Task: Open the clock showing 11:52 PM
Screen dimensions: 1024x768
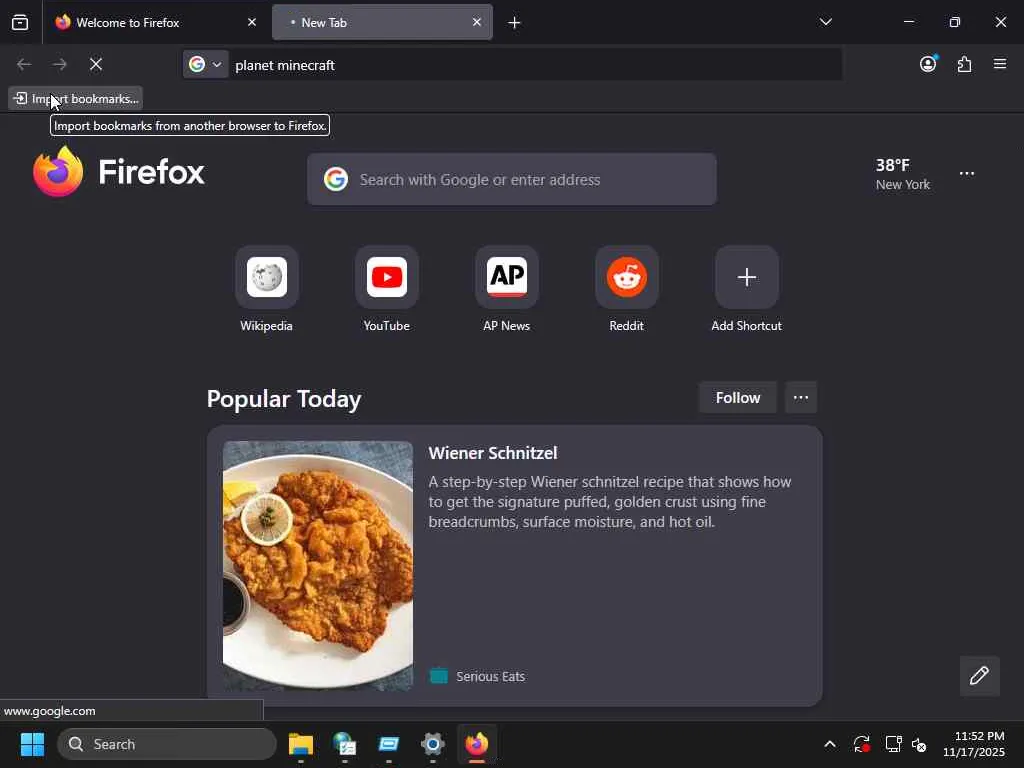Action: (x=974, y=744)
